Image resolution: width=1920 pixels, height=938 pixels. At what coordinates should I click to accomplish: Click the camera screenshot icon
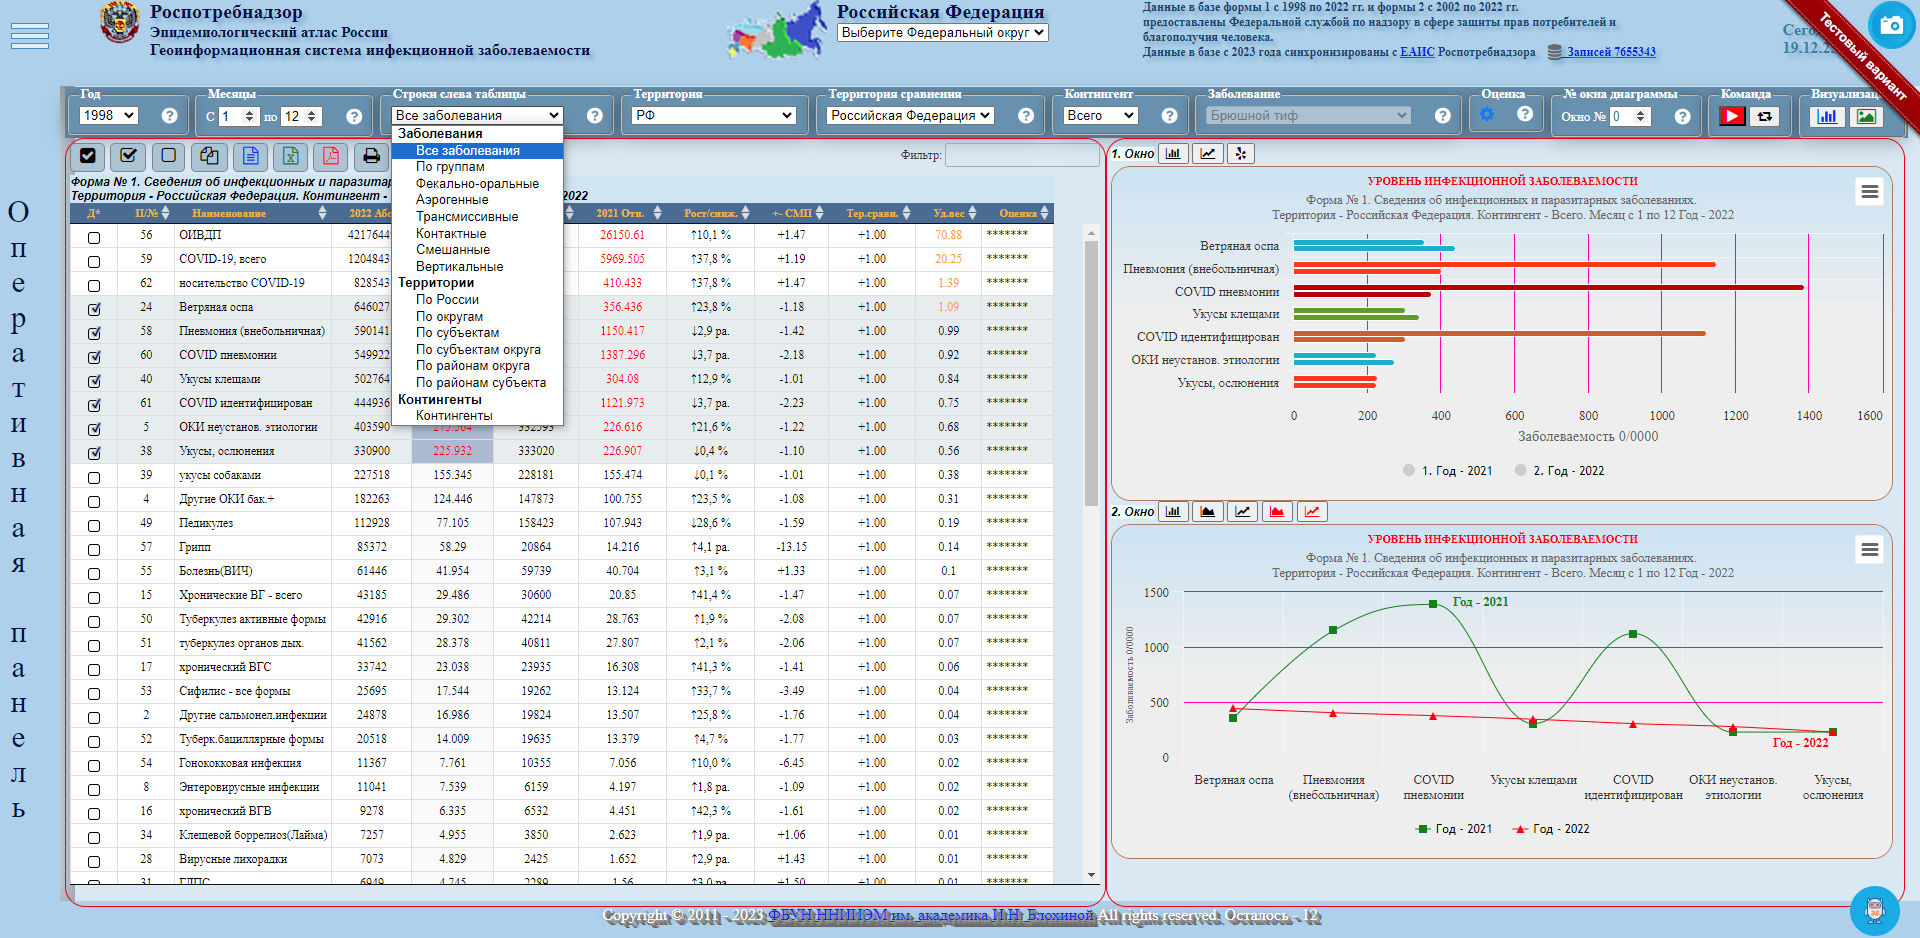(x=1891, y=25)
